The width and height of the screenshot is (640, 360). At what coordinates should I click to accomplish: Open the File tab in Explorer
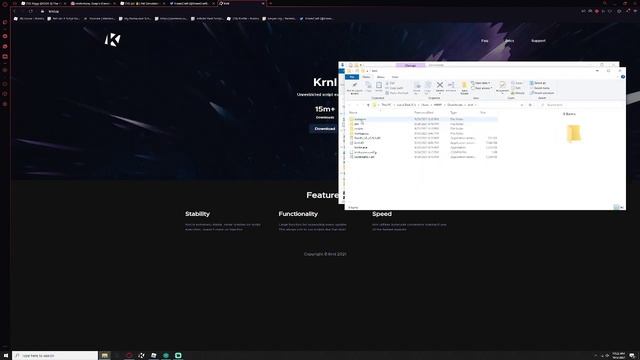pyautogui.click(x=352, y=77)
